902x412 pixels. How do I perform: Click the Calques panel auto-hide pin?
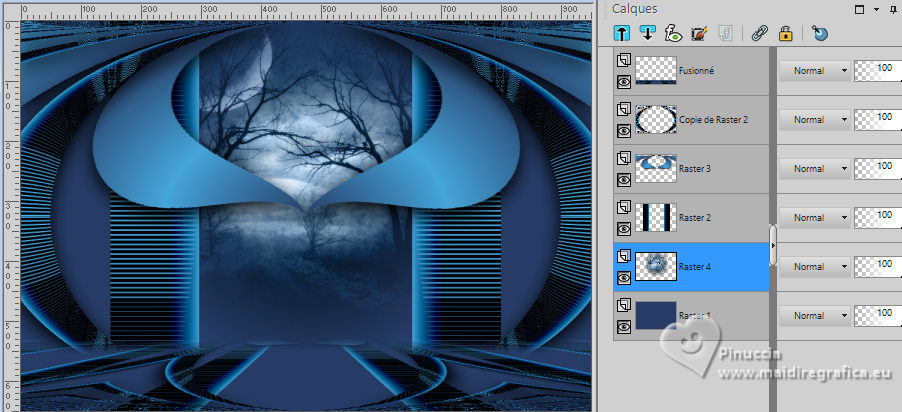(x=892, y=9)
